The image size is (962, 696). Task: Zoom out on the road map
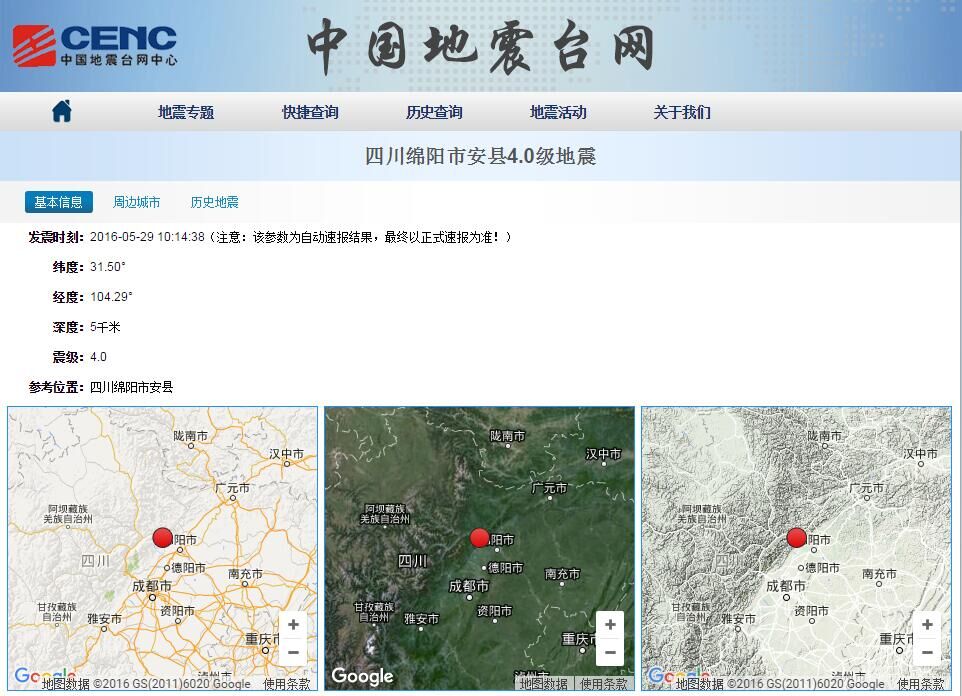293,652
